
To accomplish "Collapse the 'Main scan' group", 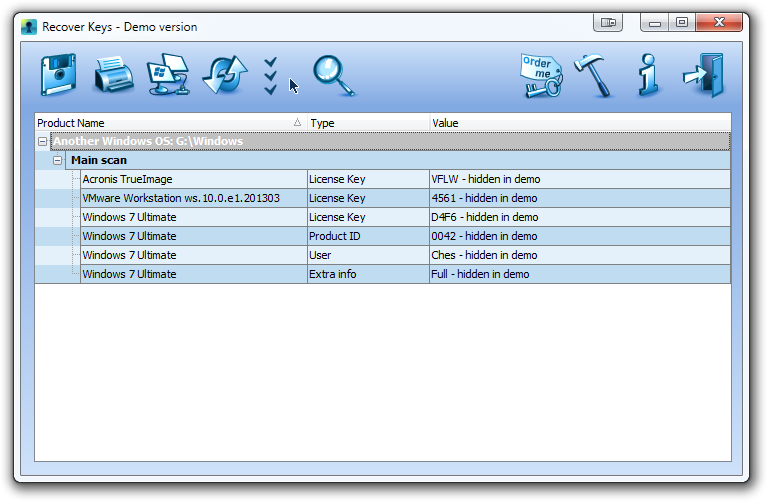I will 57,160.
